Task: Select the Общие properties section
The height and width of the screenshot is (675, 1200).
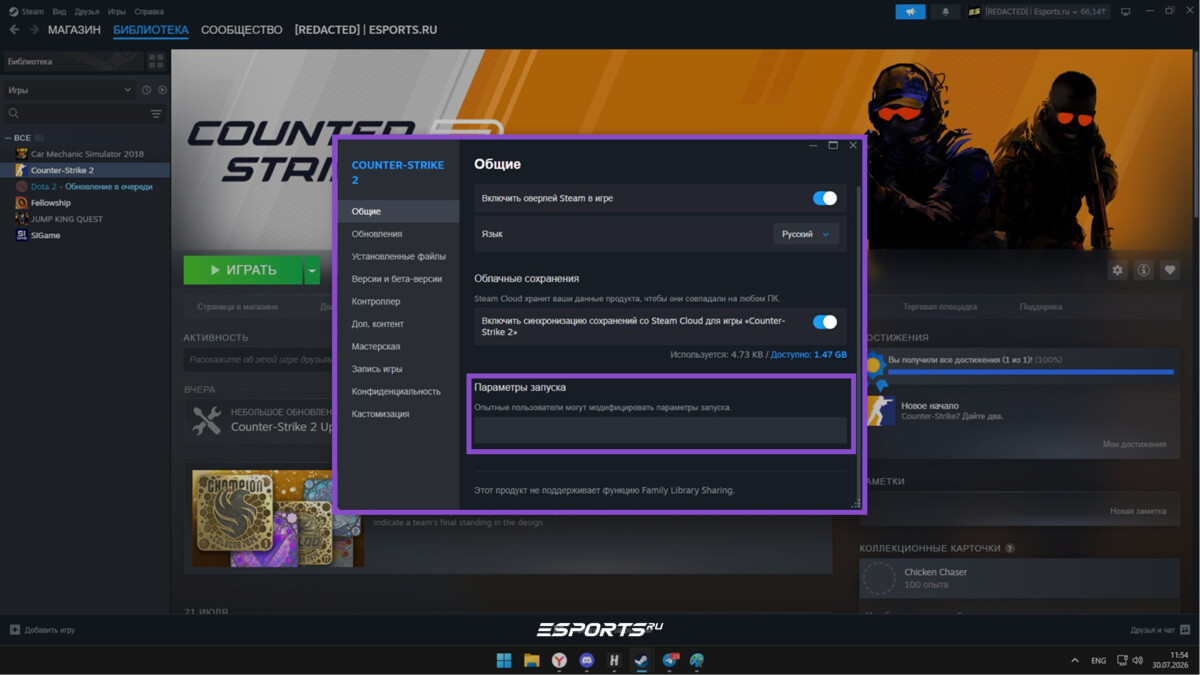Action: tap(399, 211)
